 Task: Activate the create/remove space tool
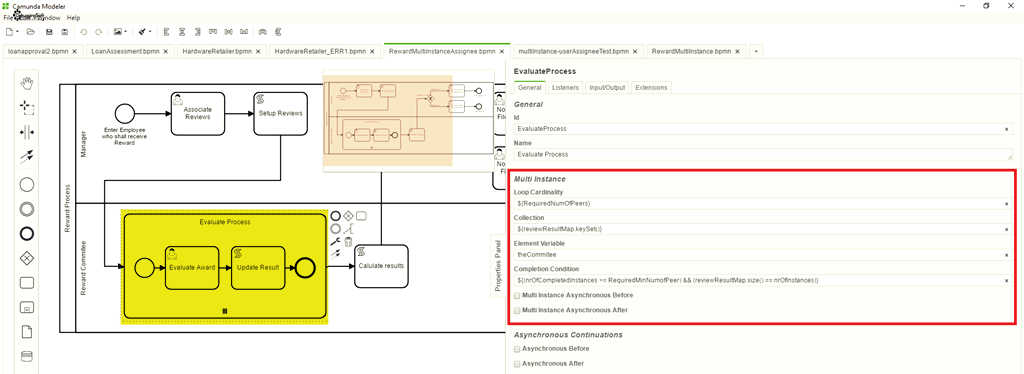pos(27,132)
